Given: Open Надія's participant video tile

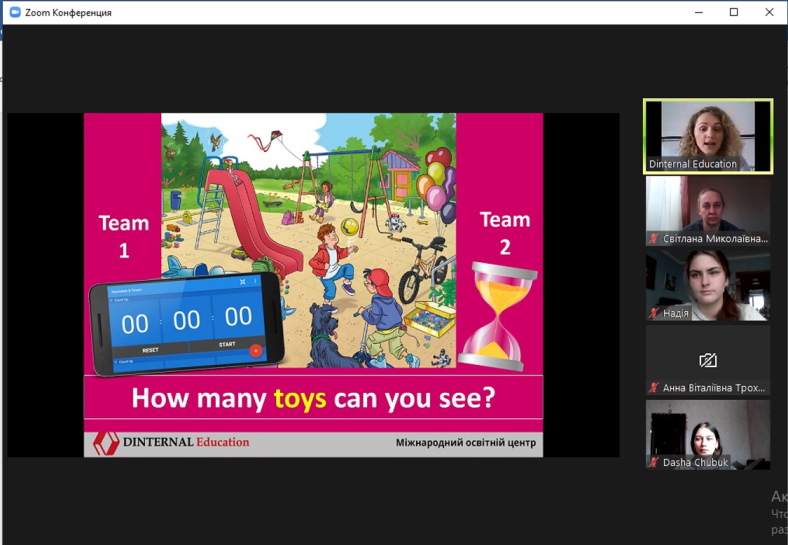Looking at the screenshot, I should click(708, 286).
